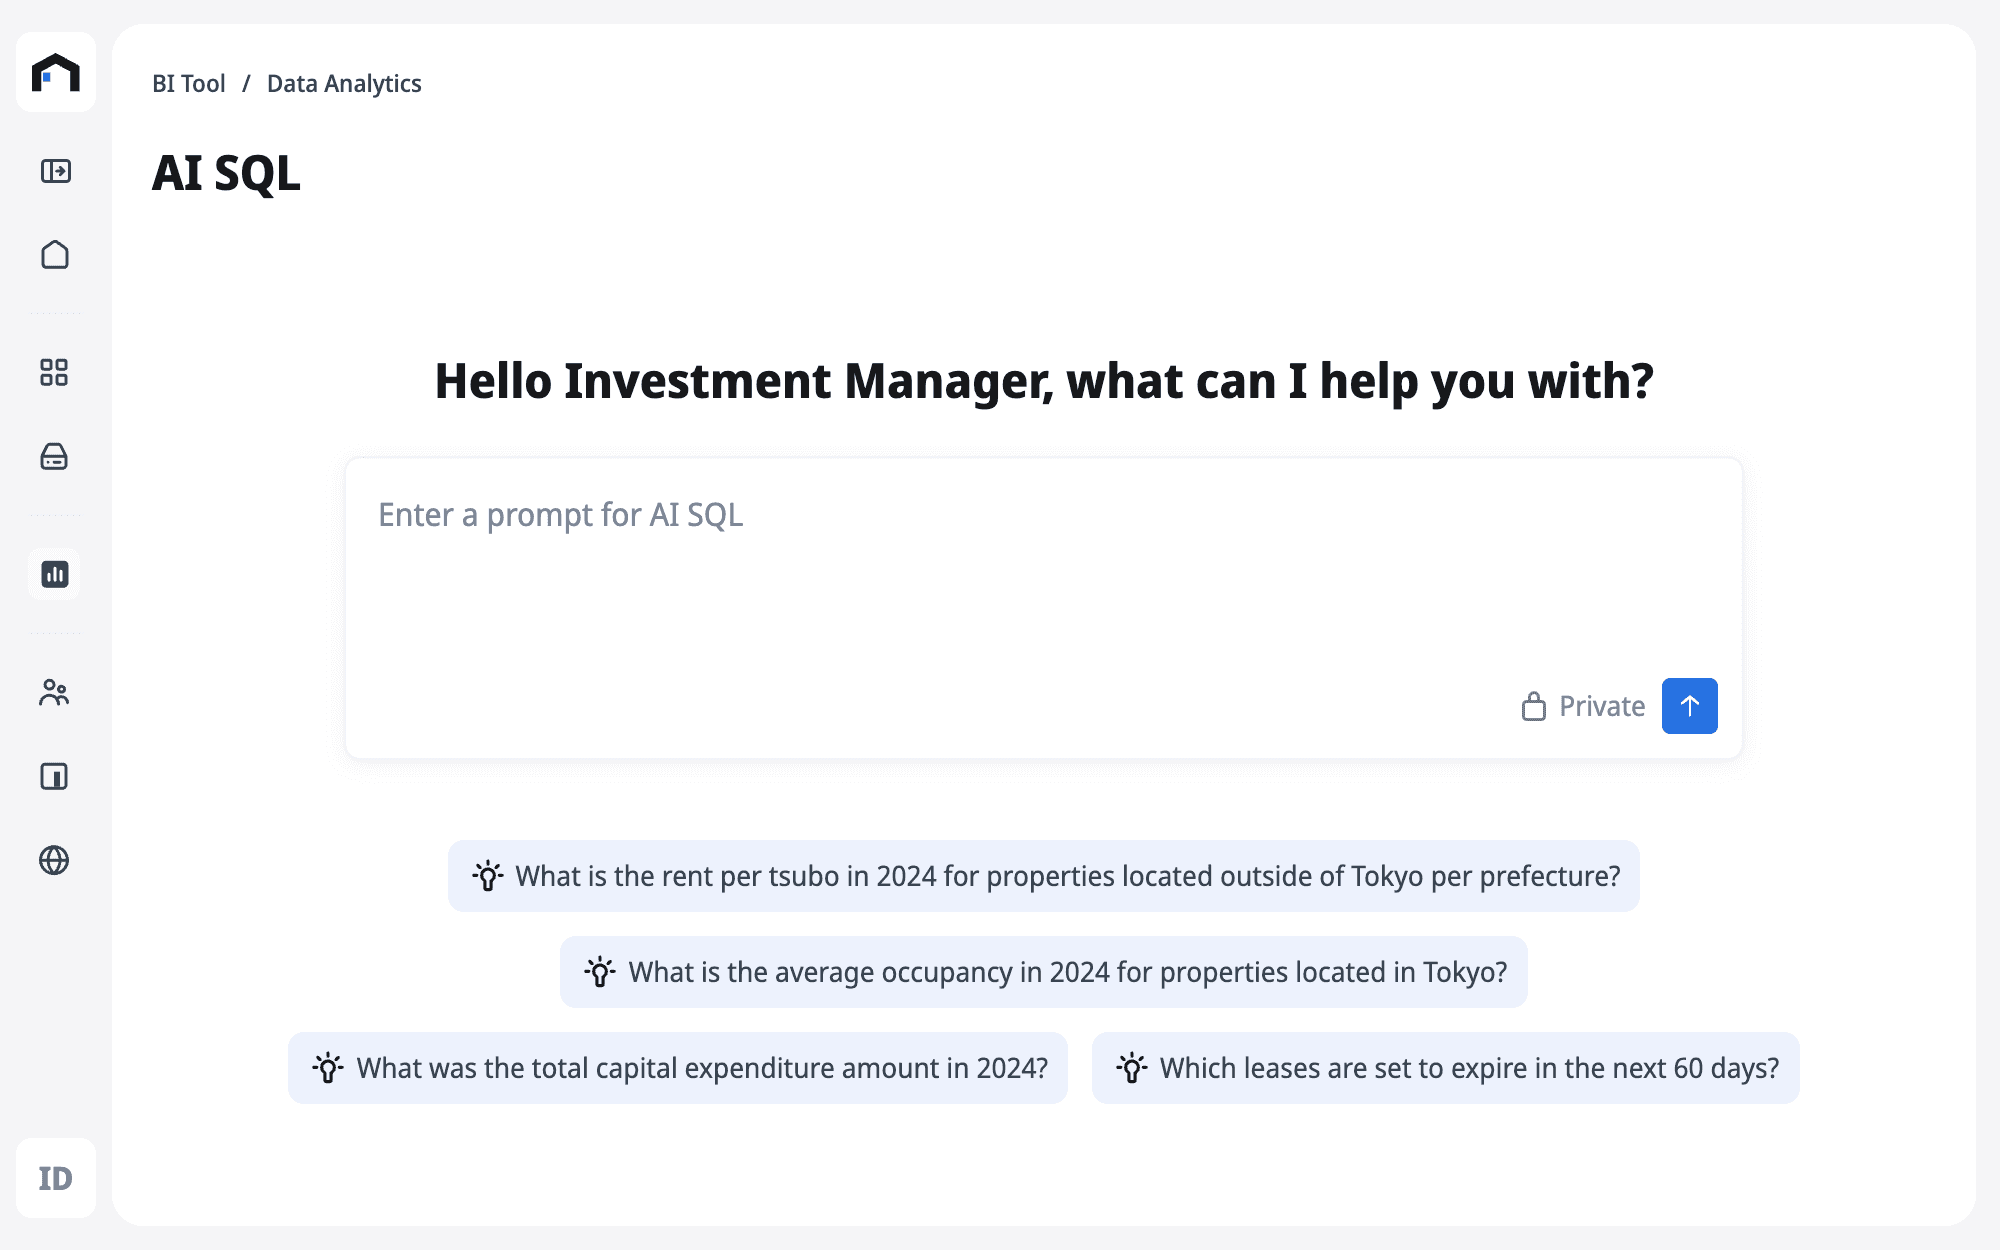Viewport: 2000px width, 1250px height.
Task: Submit prompt with blue arrow button
Action: click(x=1689, y=706)
